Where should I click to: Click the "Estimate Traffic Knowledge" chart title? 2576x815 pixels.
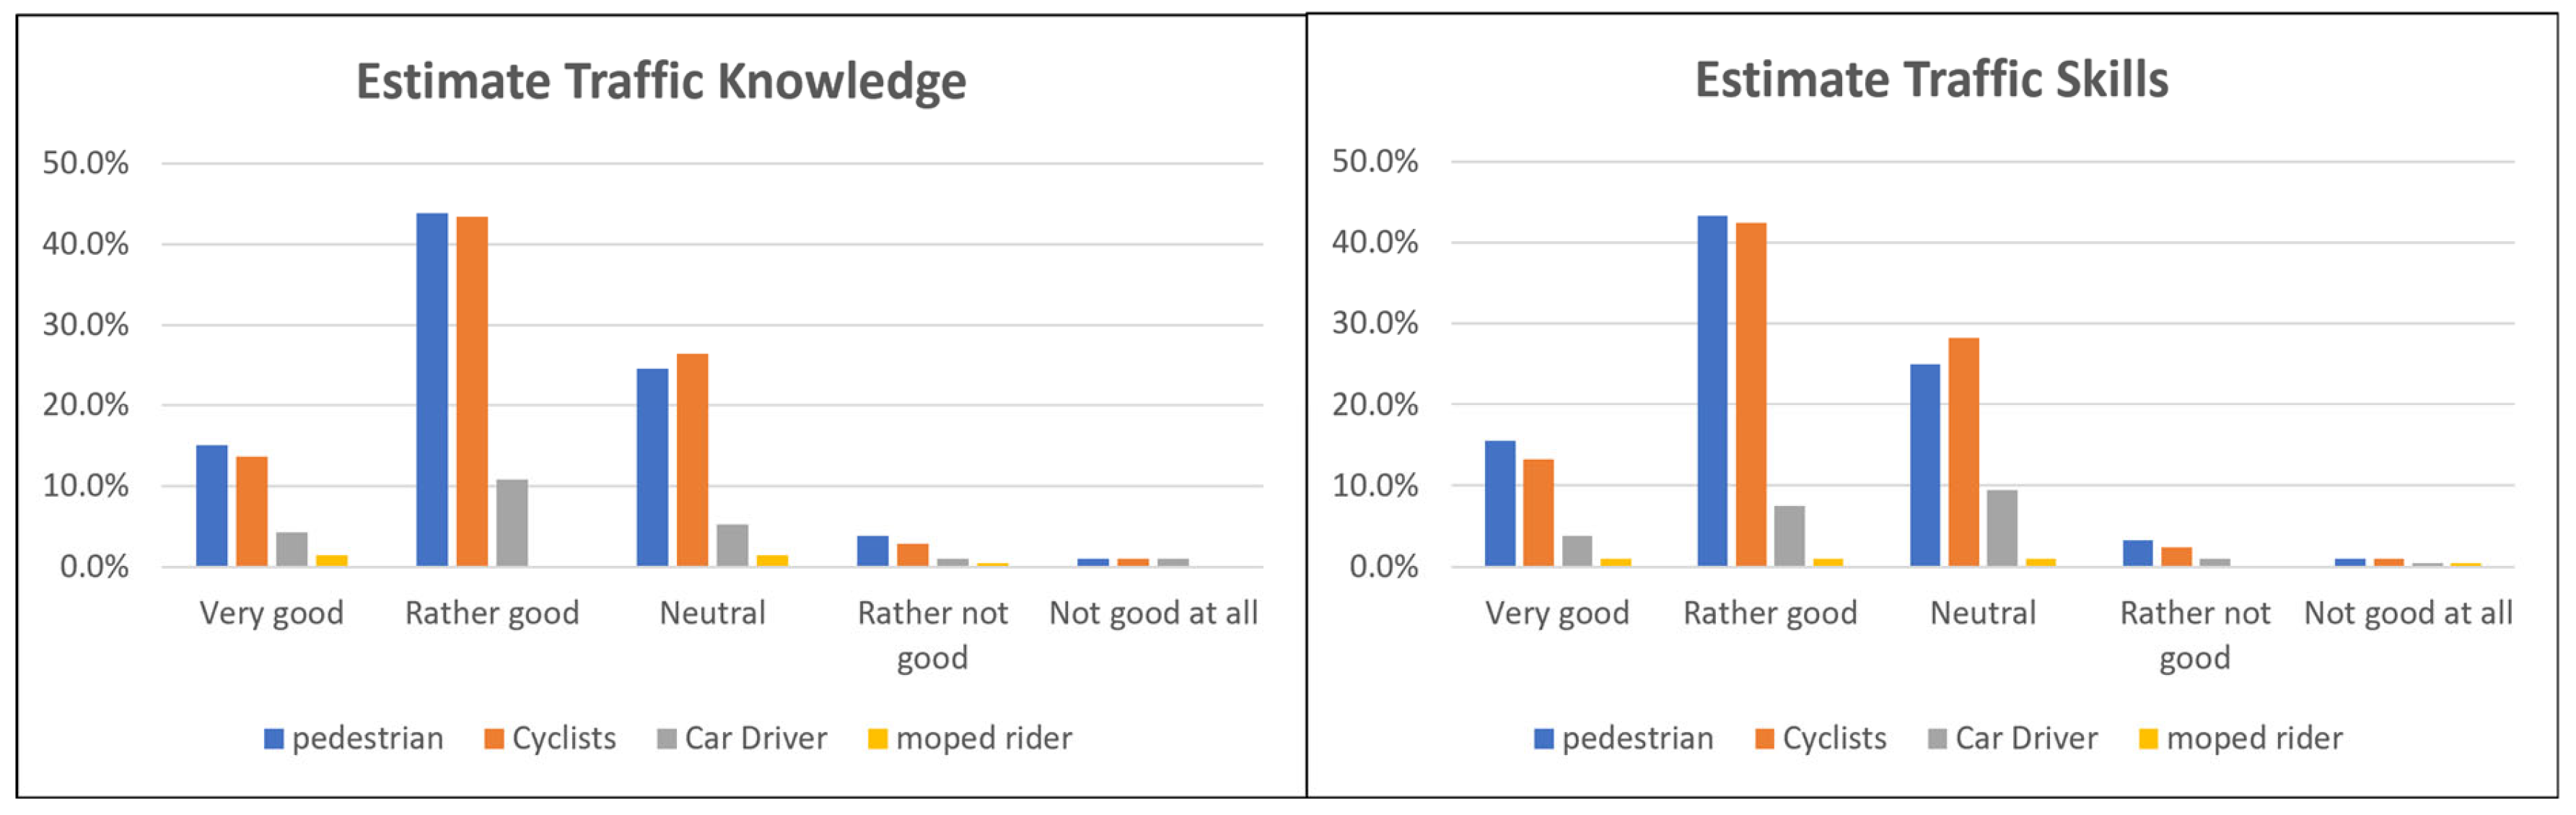[661, 82]
